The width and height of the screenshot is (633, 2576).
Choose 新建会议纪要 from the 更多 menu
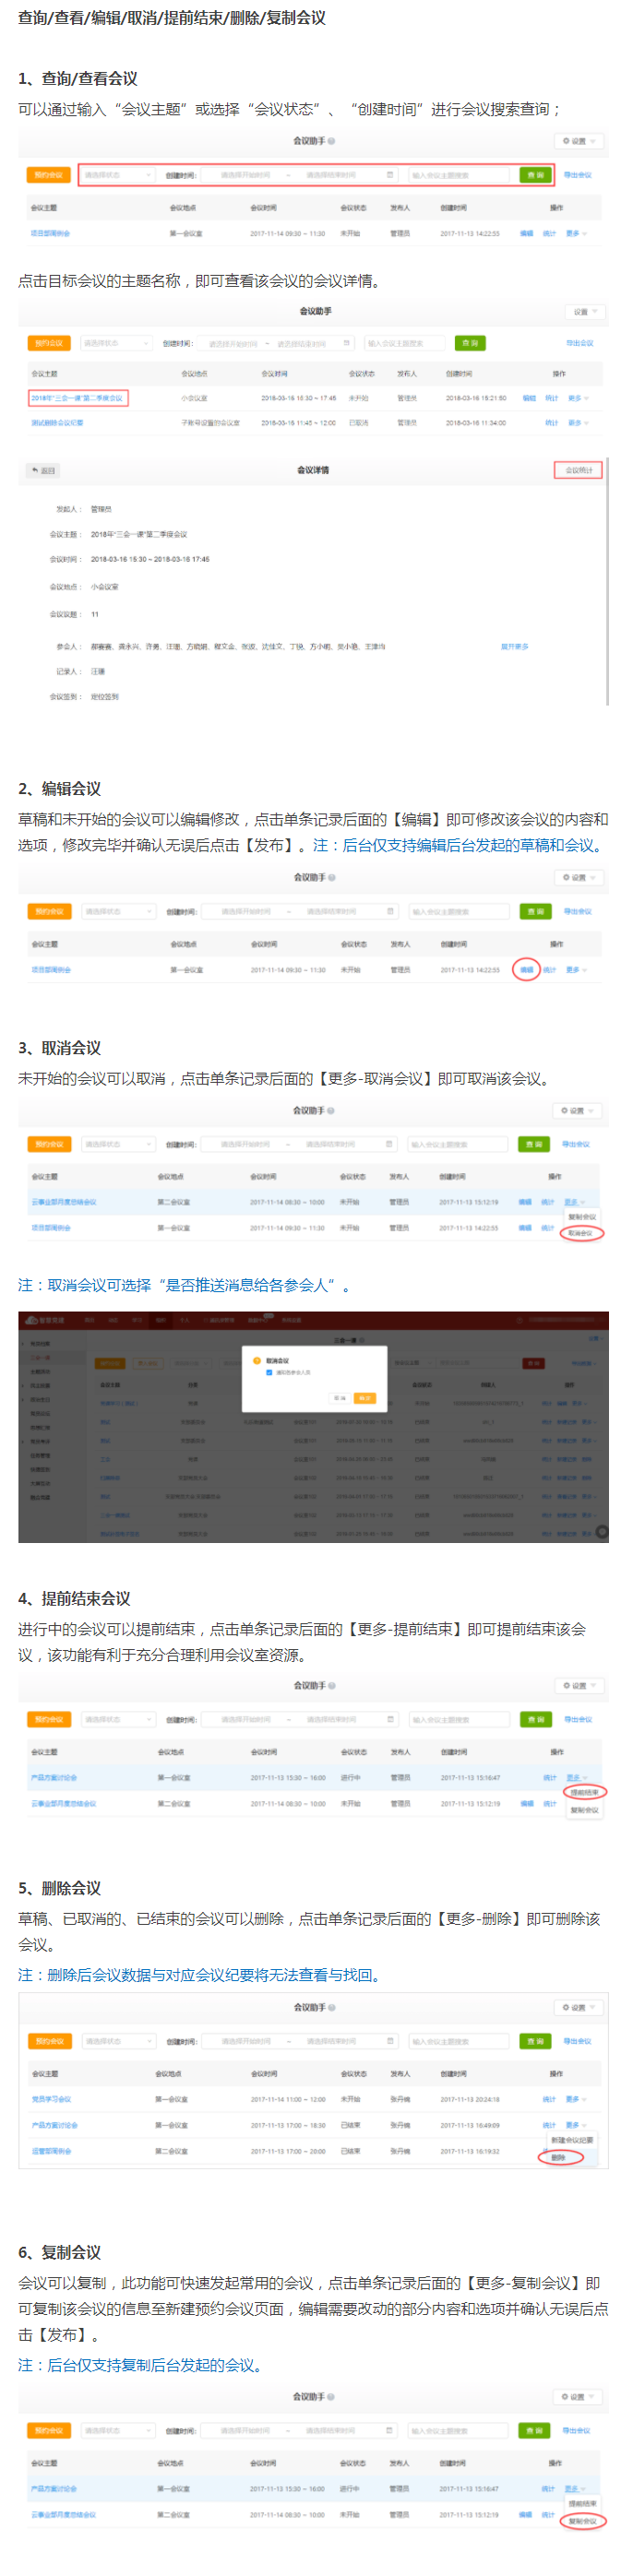click(572, 2140)
